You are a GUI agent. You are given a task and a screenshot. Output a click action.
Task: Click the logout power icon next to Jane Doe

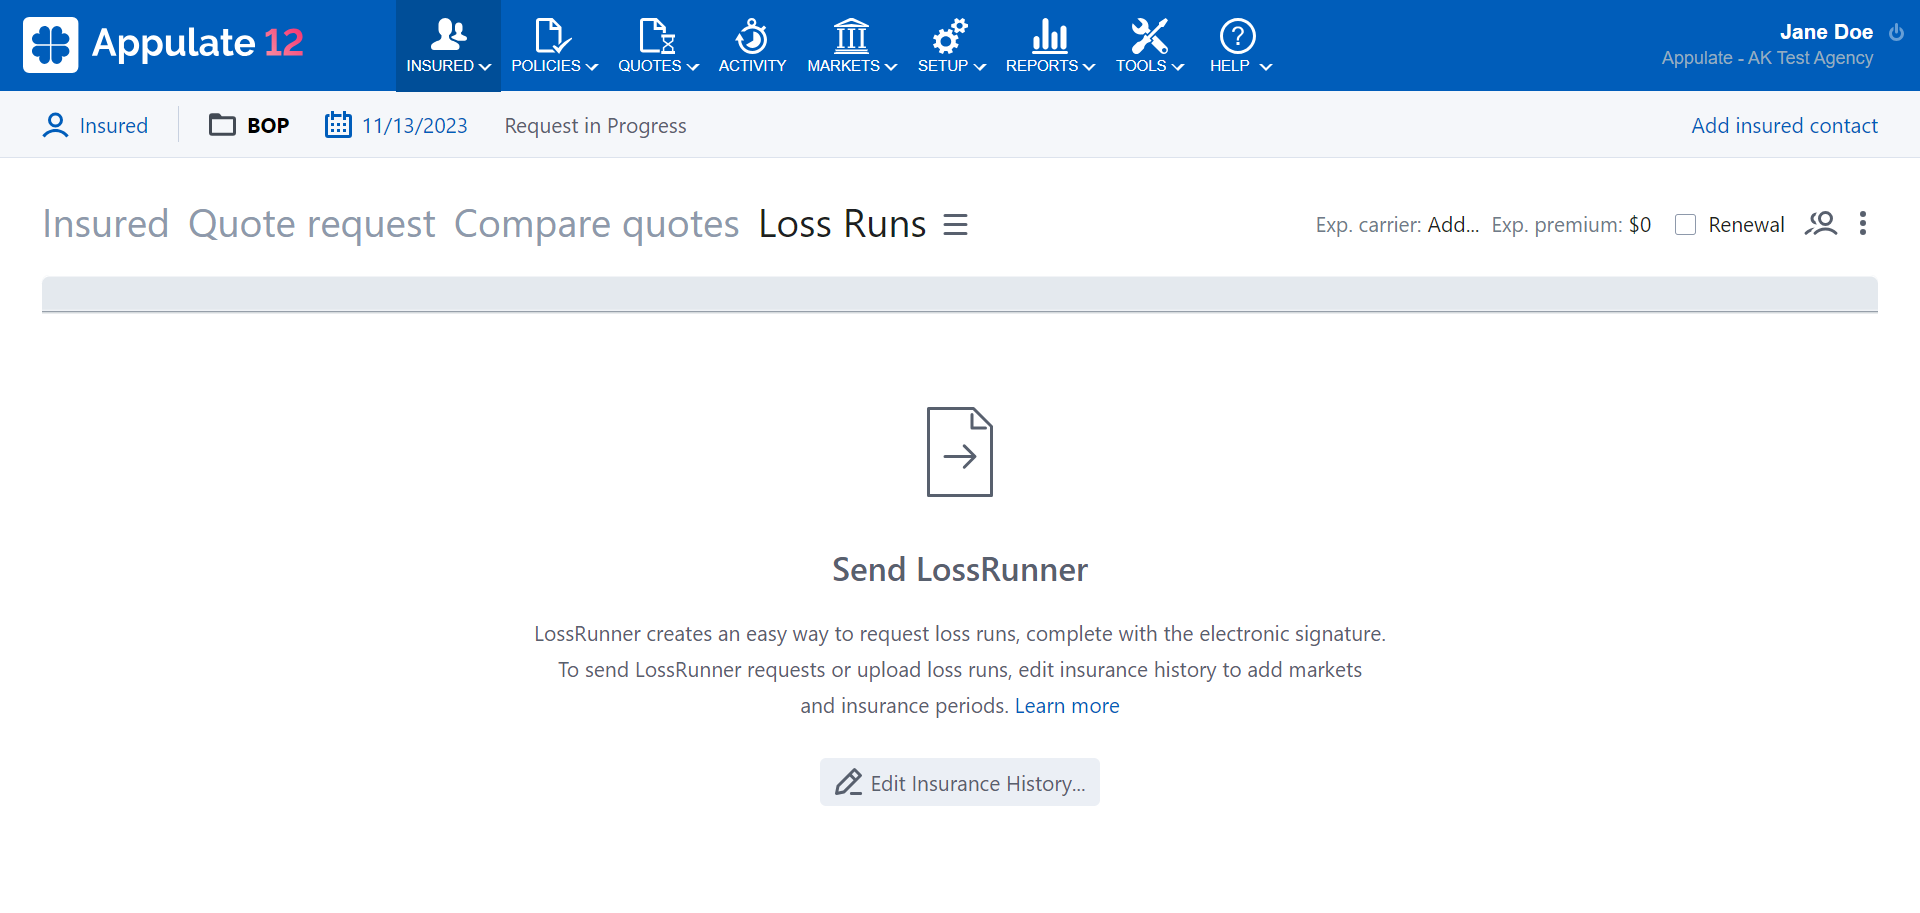point(1898,31)
